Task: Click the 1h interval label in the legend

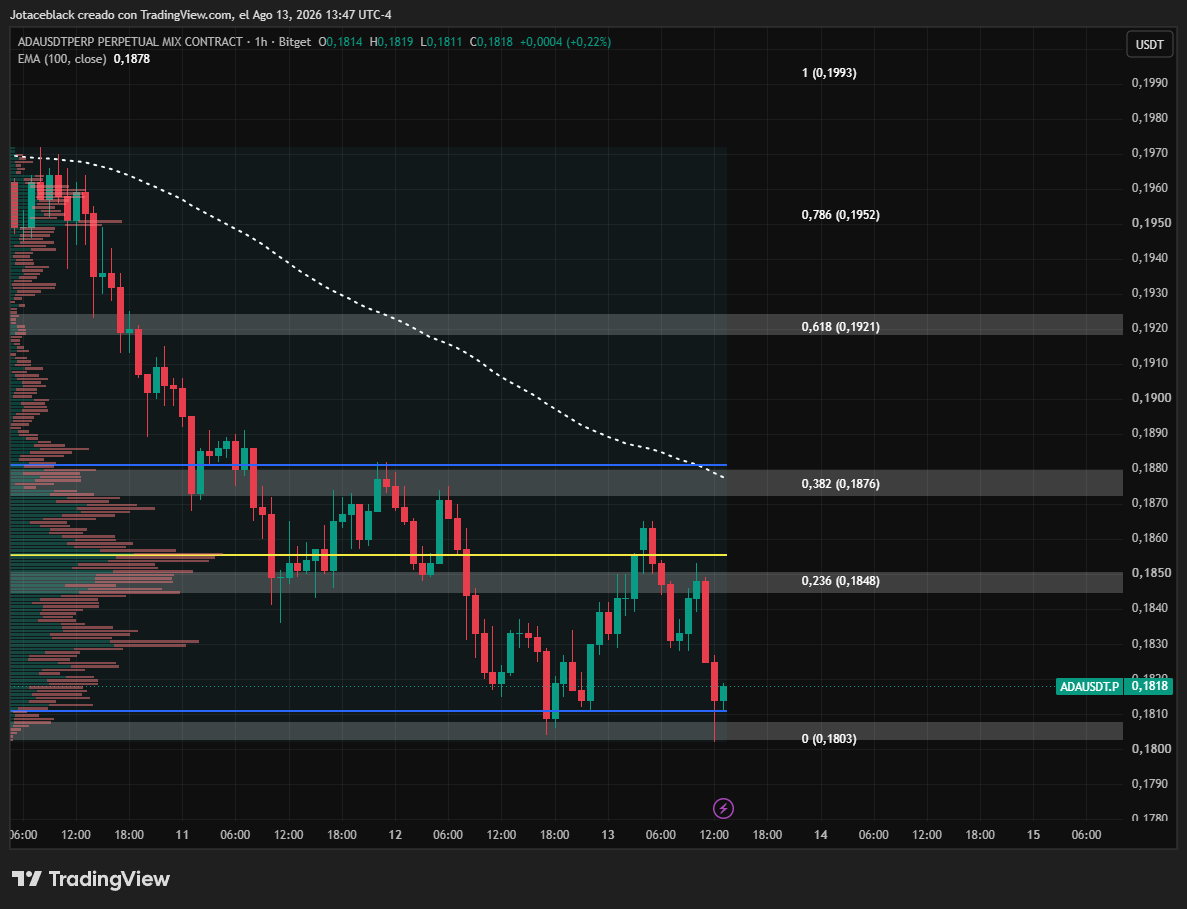Action: (x=261, y=42)
